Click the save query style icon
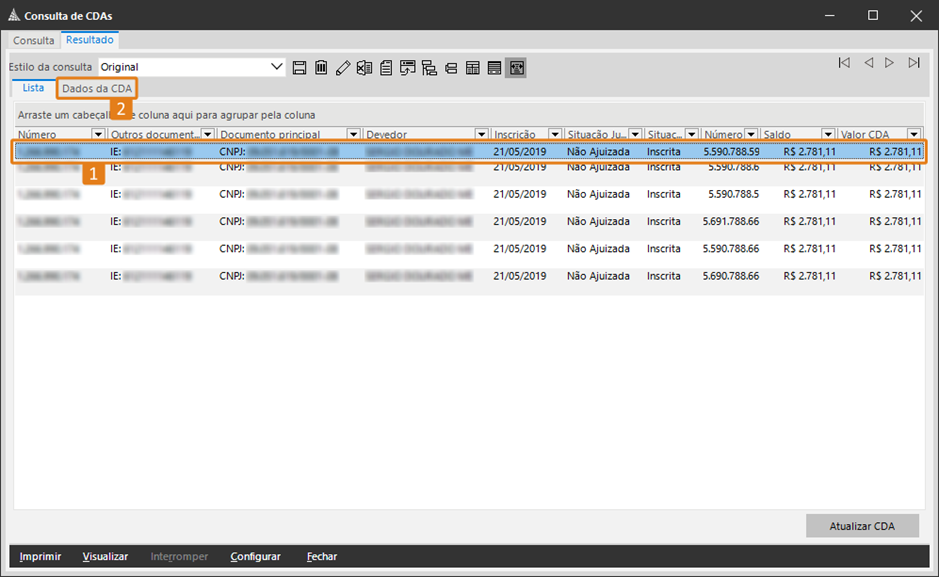This screenshot has height=577, width=939. click(x=299, y=68)
